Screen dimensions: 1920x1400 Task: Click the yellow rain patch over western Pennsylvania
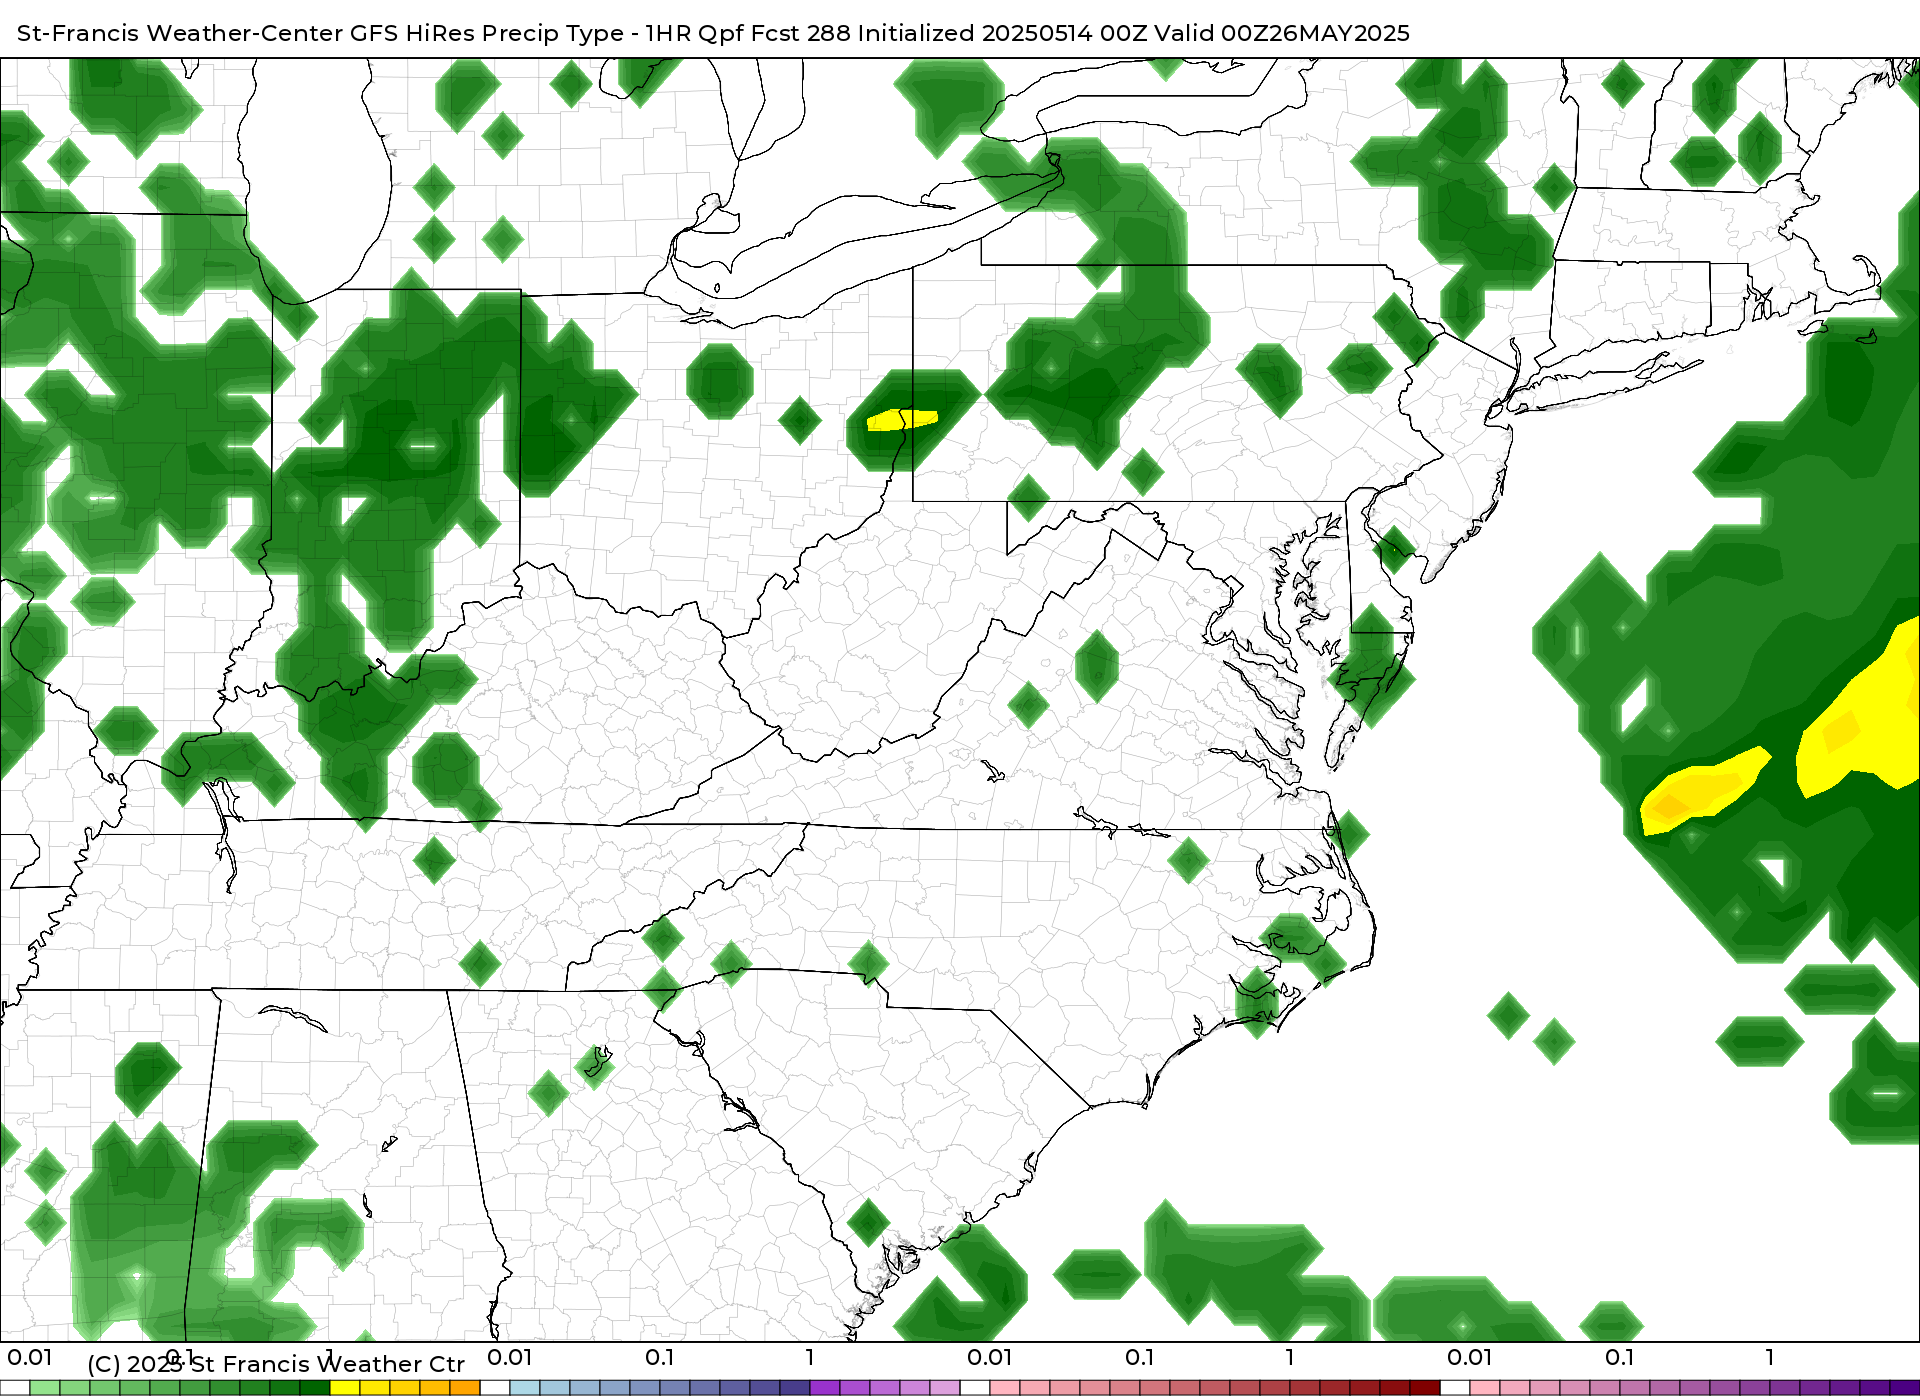tap(902, 420)
